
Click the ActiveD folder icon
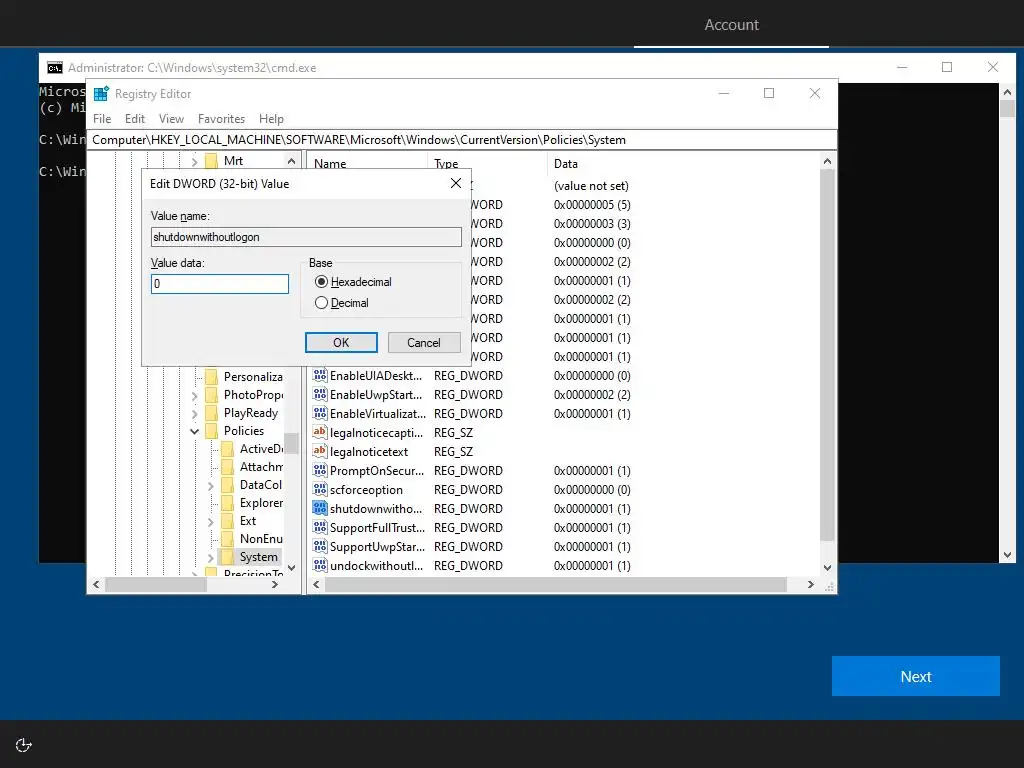click(x=227, y=449)
